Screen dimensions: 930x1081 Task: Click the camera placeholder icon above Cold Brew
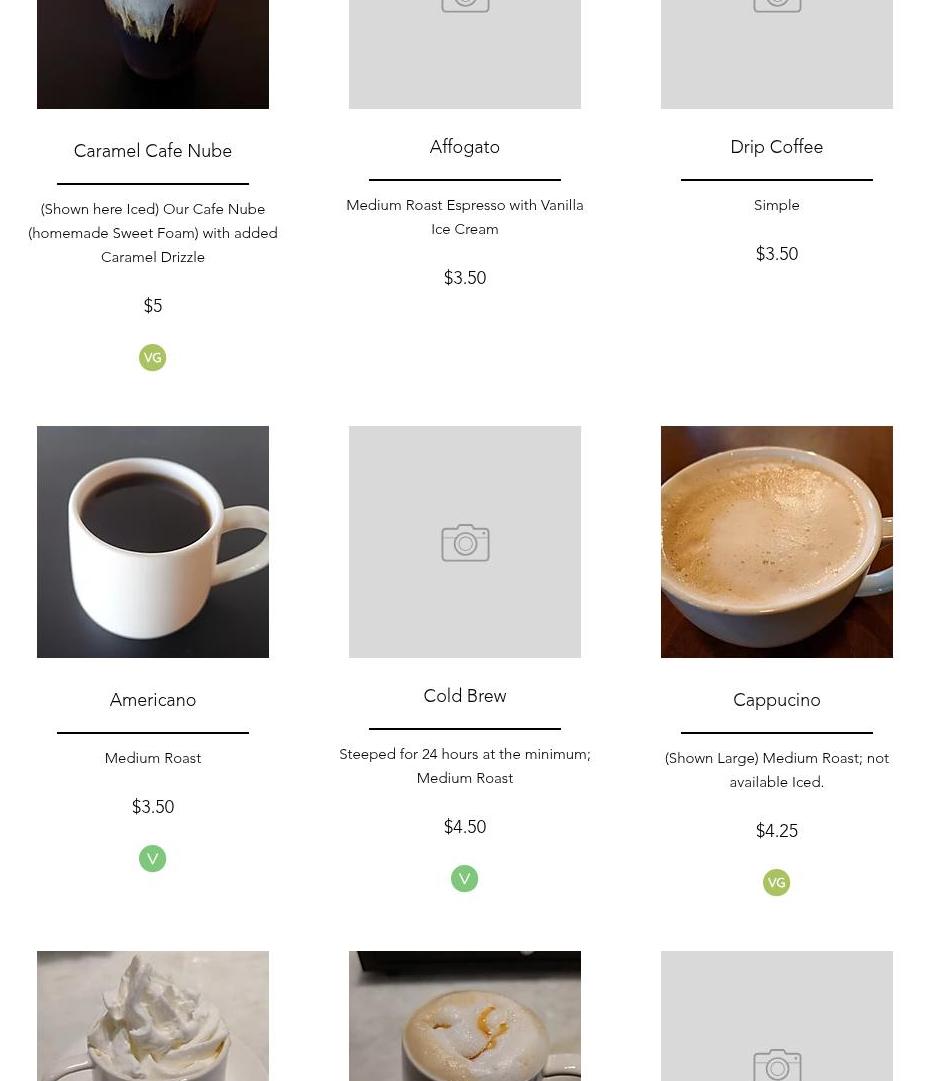point(465,543)
